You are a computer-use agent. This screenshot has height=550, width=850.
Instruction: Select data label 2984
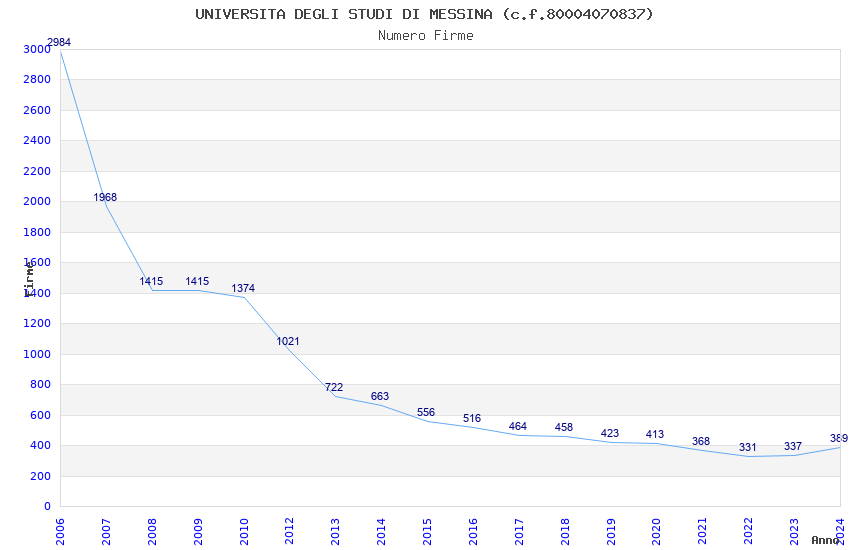59,42
